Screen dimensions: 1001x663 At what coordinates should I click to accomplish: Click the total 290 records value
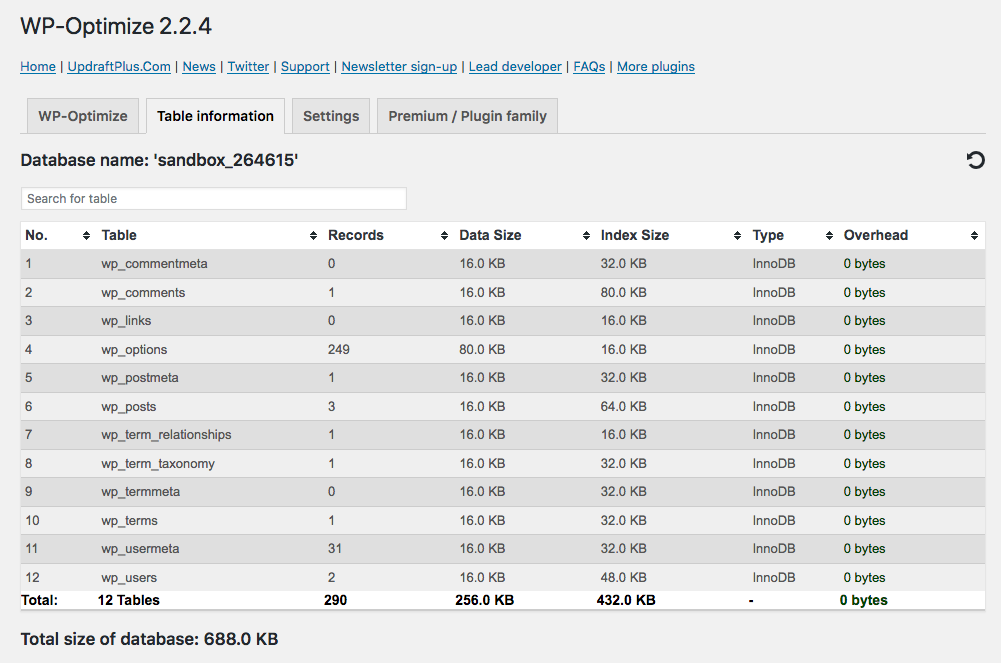(x=335, y=600)
